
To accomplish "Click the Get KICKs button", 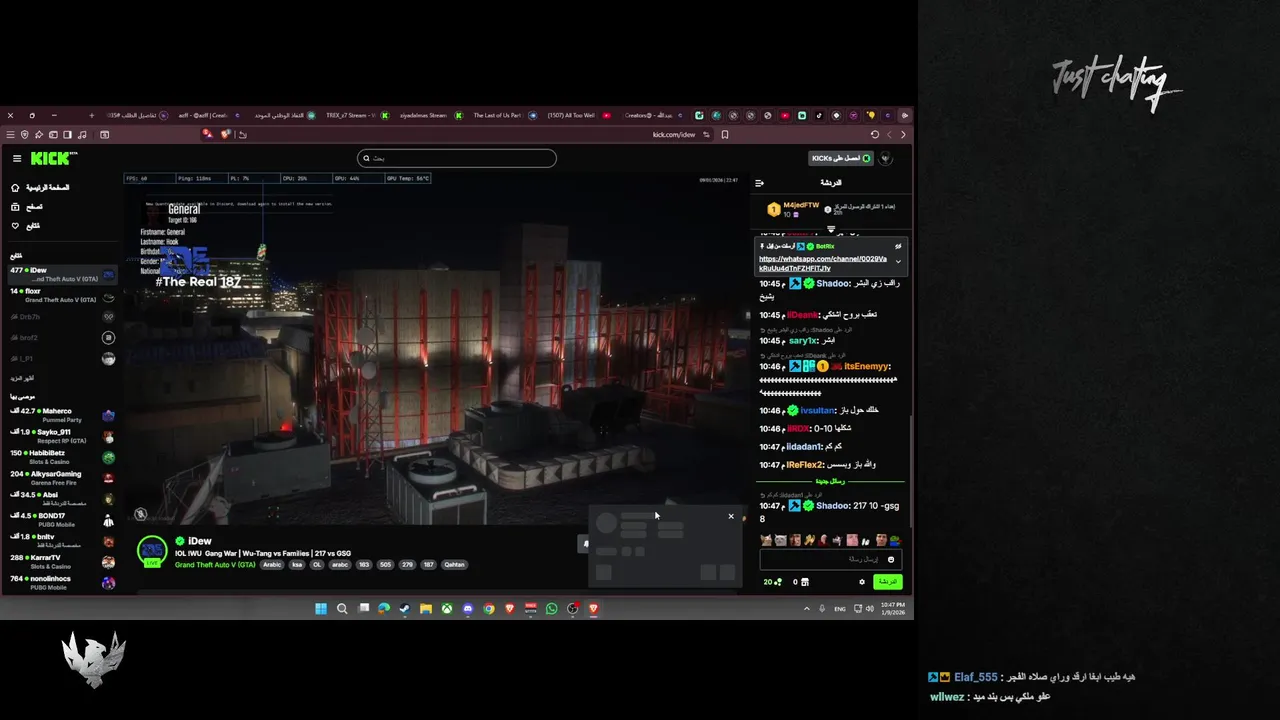I will tap(841, 158).
